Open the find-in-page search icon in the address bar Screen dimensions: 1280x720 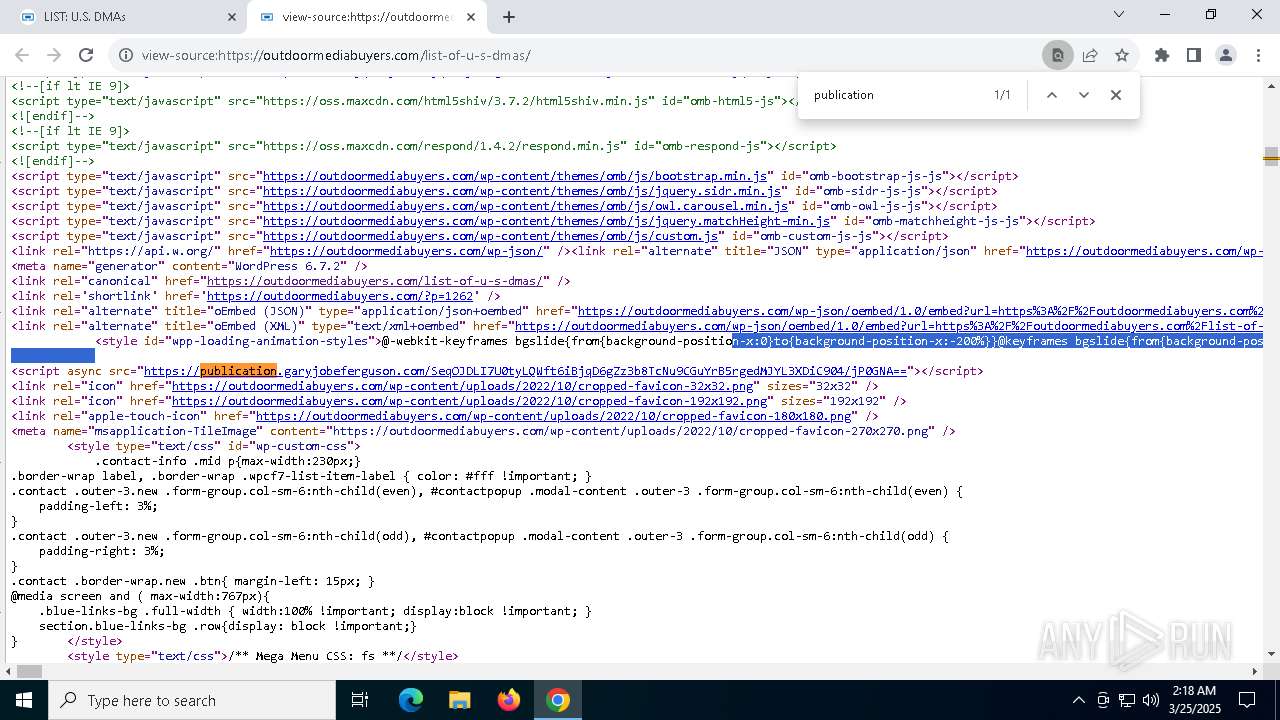[1057, 55]
